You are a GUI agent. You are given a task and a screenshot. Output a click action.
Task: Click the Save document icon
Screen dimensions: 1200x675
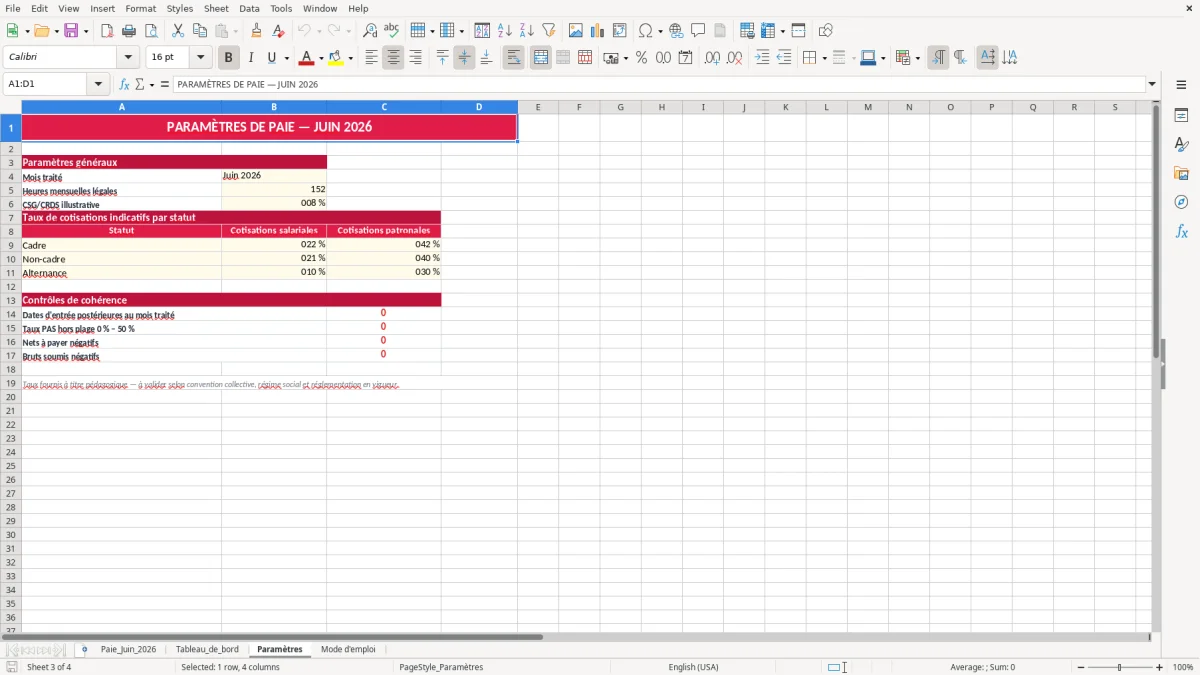(x=71, y=31)
